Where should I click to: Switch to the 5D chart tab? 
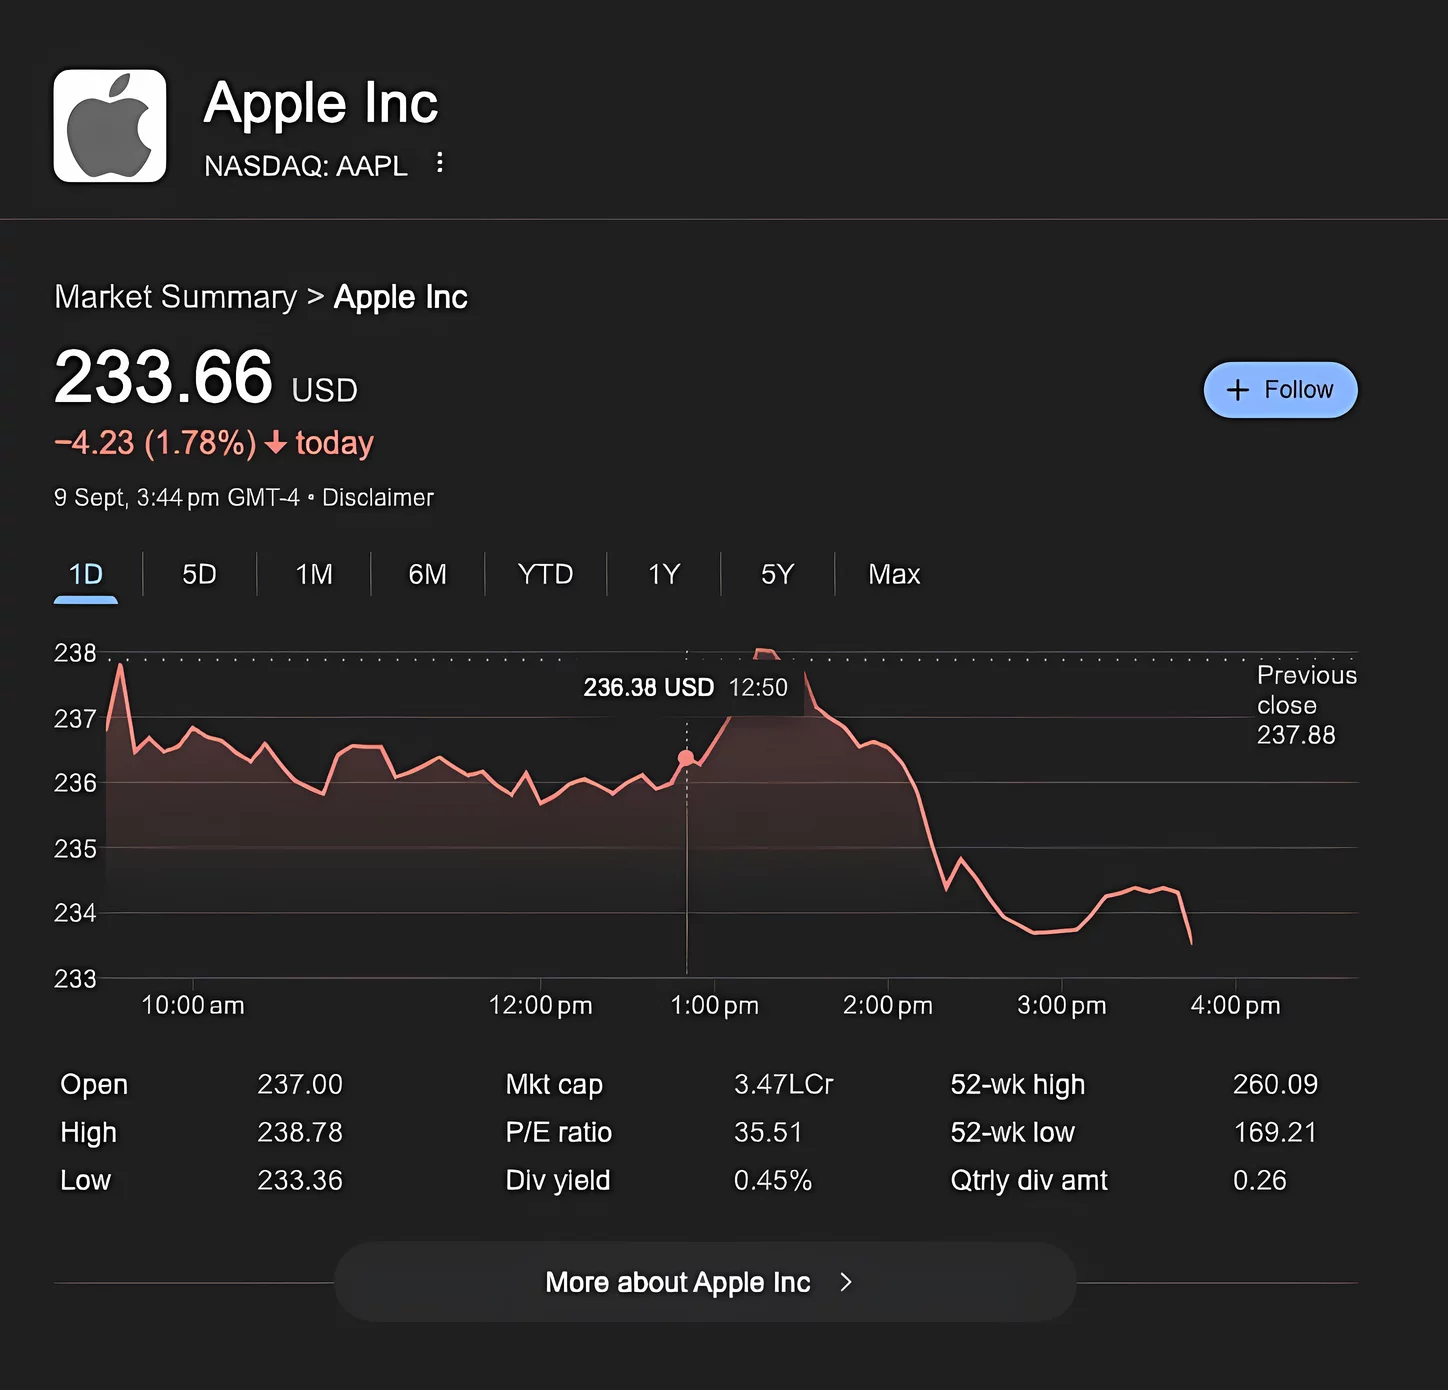(199, 574)
